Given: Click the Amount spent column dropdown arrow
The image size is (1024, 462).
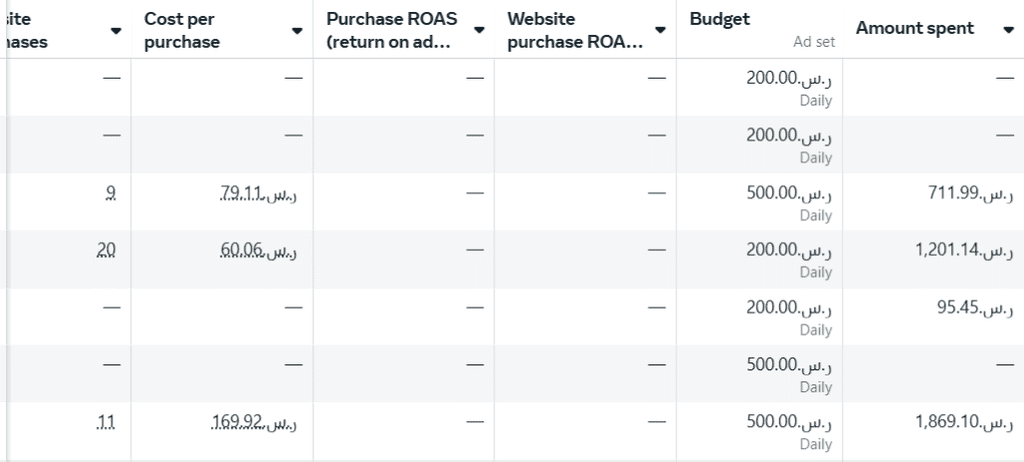Looking at the screenshot, I should pos(1007,31).
